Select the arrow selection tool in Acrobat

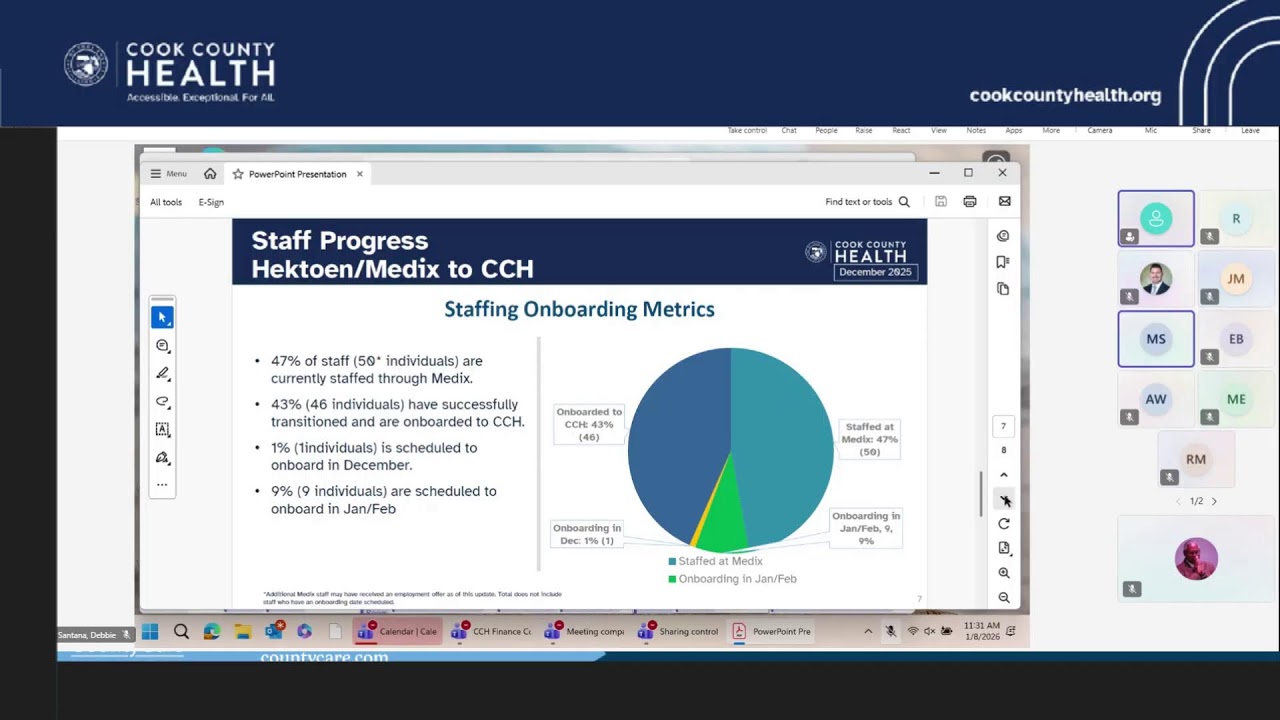point(162,317)
